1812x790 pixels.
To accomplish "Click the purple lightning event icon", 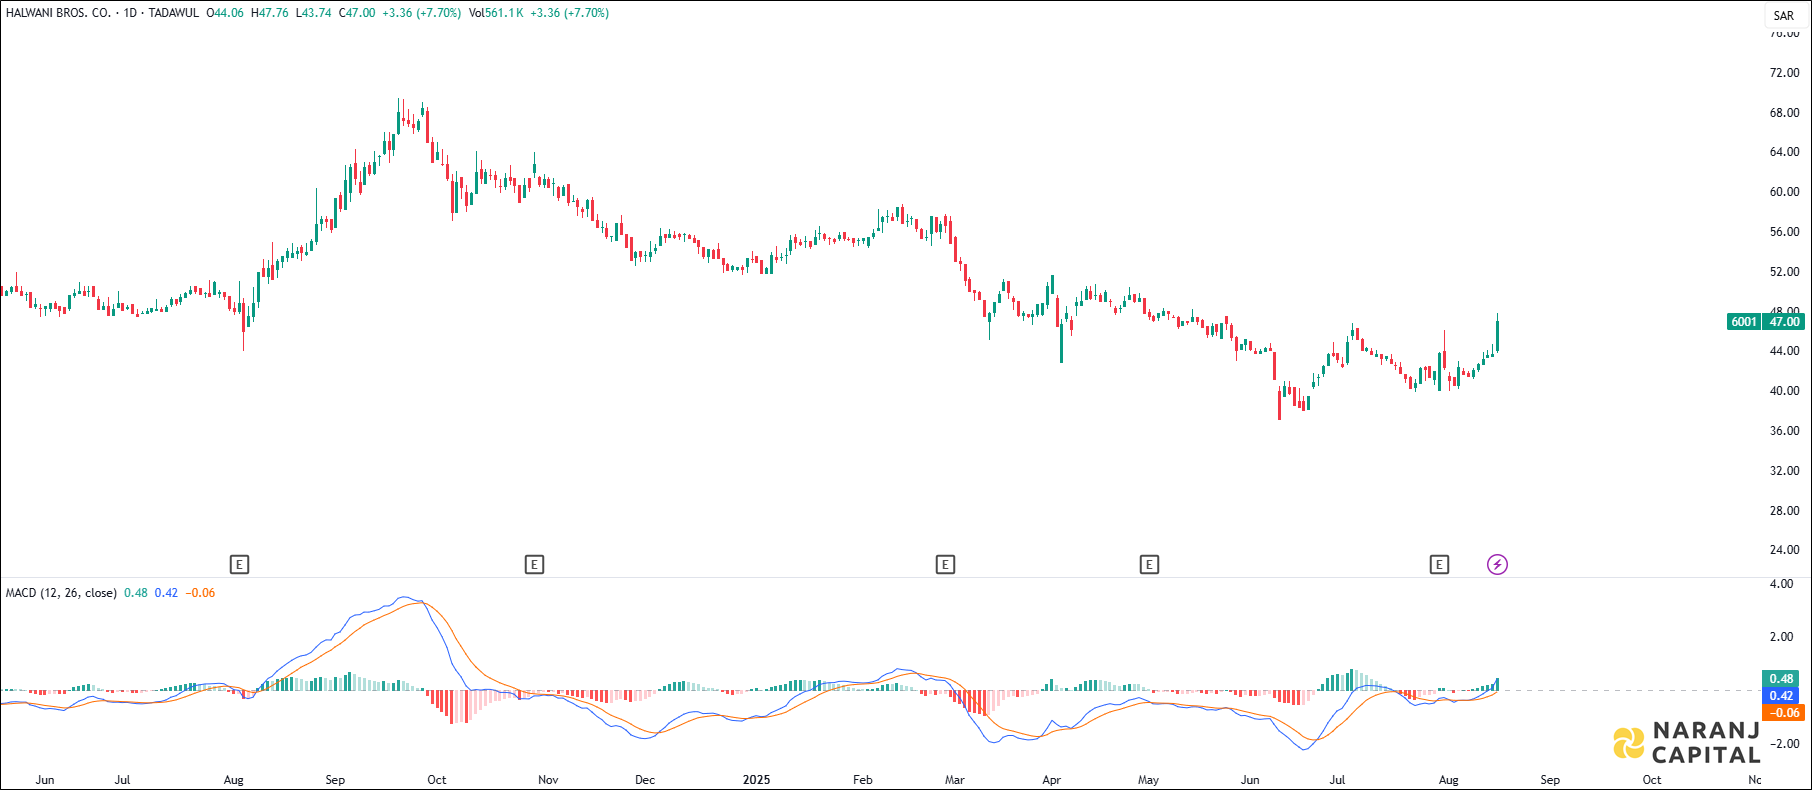I will pyautogui.click(x=1497, y=565).
